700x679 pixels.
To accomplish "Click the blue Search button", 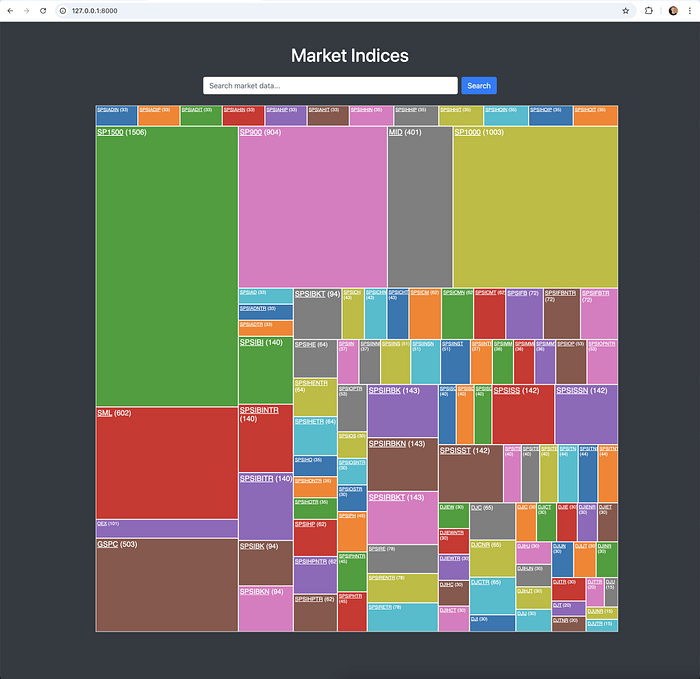I will (x=479, y=86).
